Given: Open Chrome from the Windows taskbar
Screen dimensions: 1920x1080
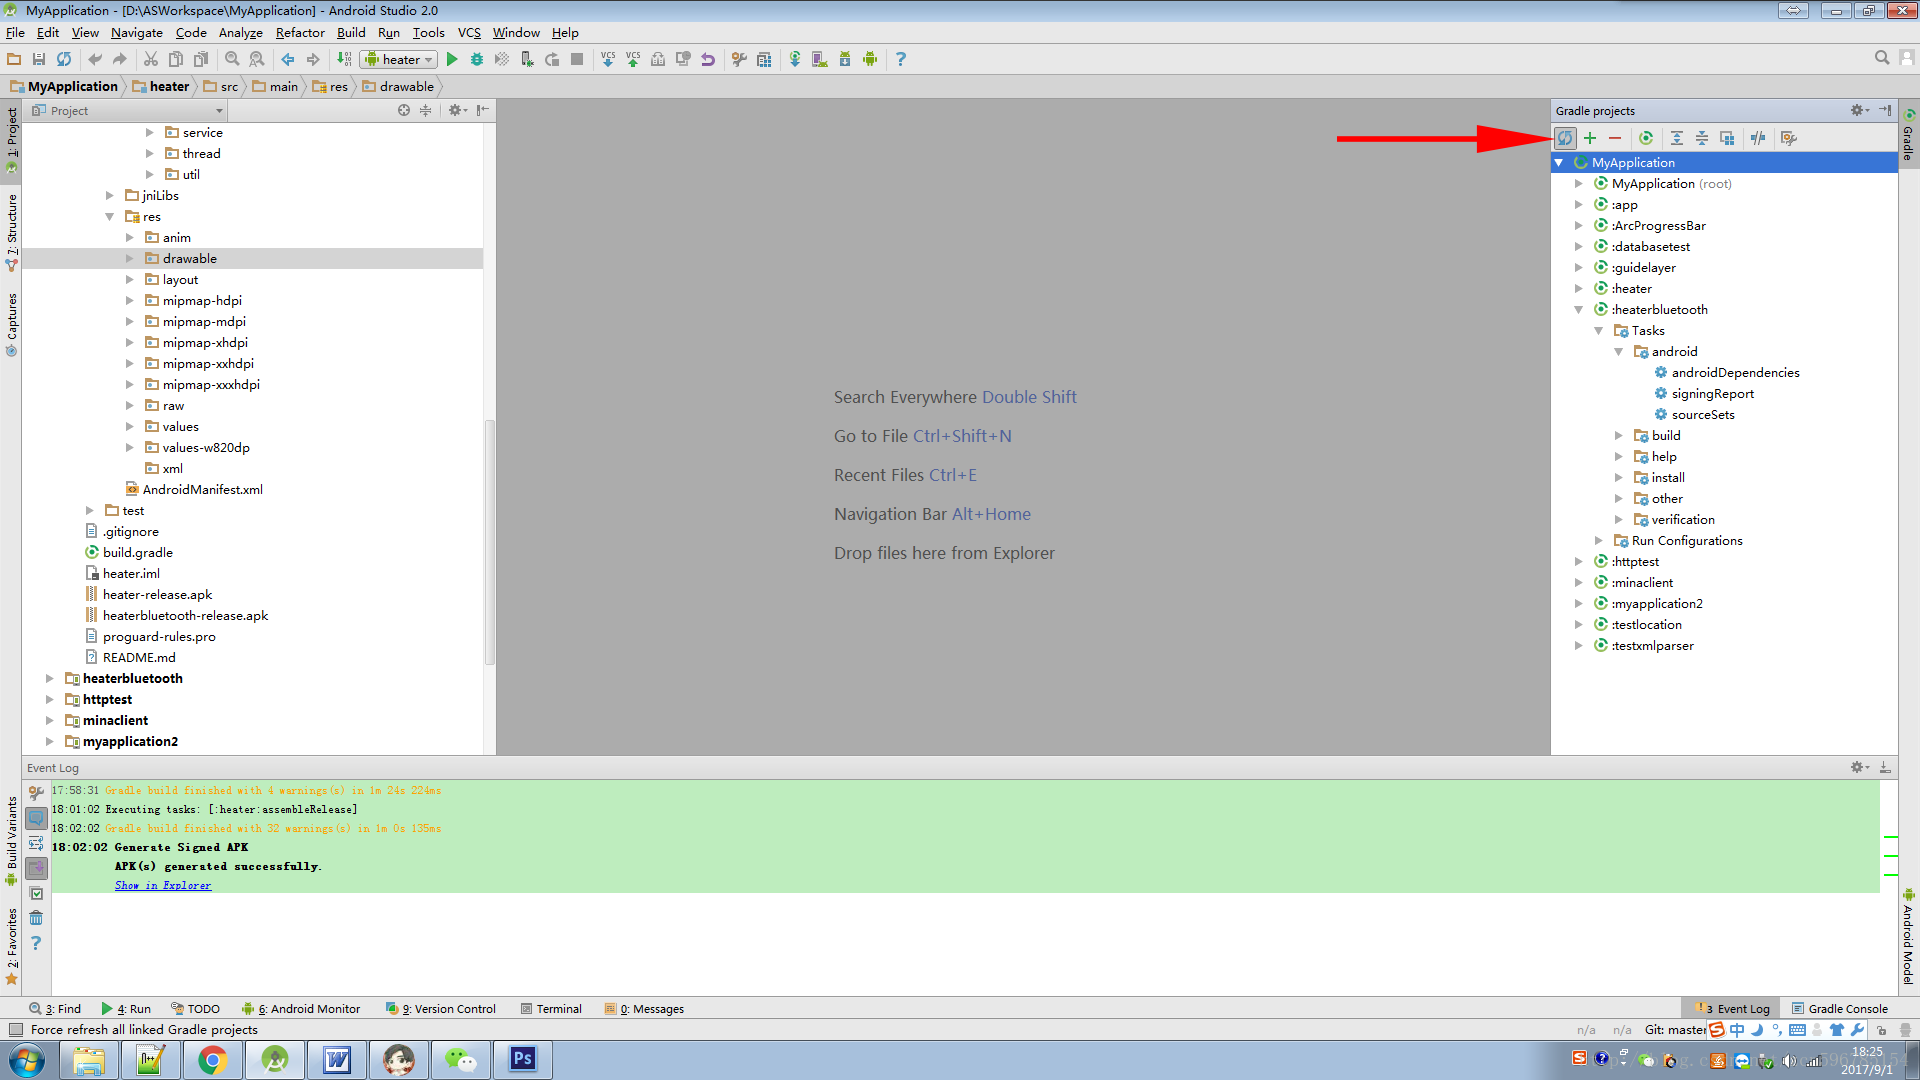Looking at the screenshot, I should click(212, 1060).
